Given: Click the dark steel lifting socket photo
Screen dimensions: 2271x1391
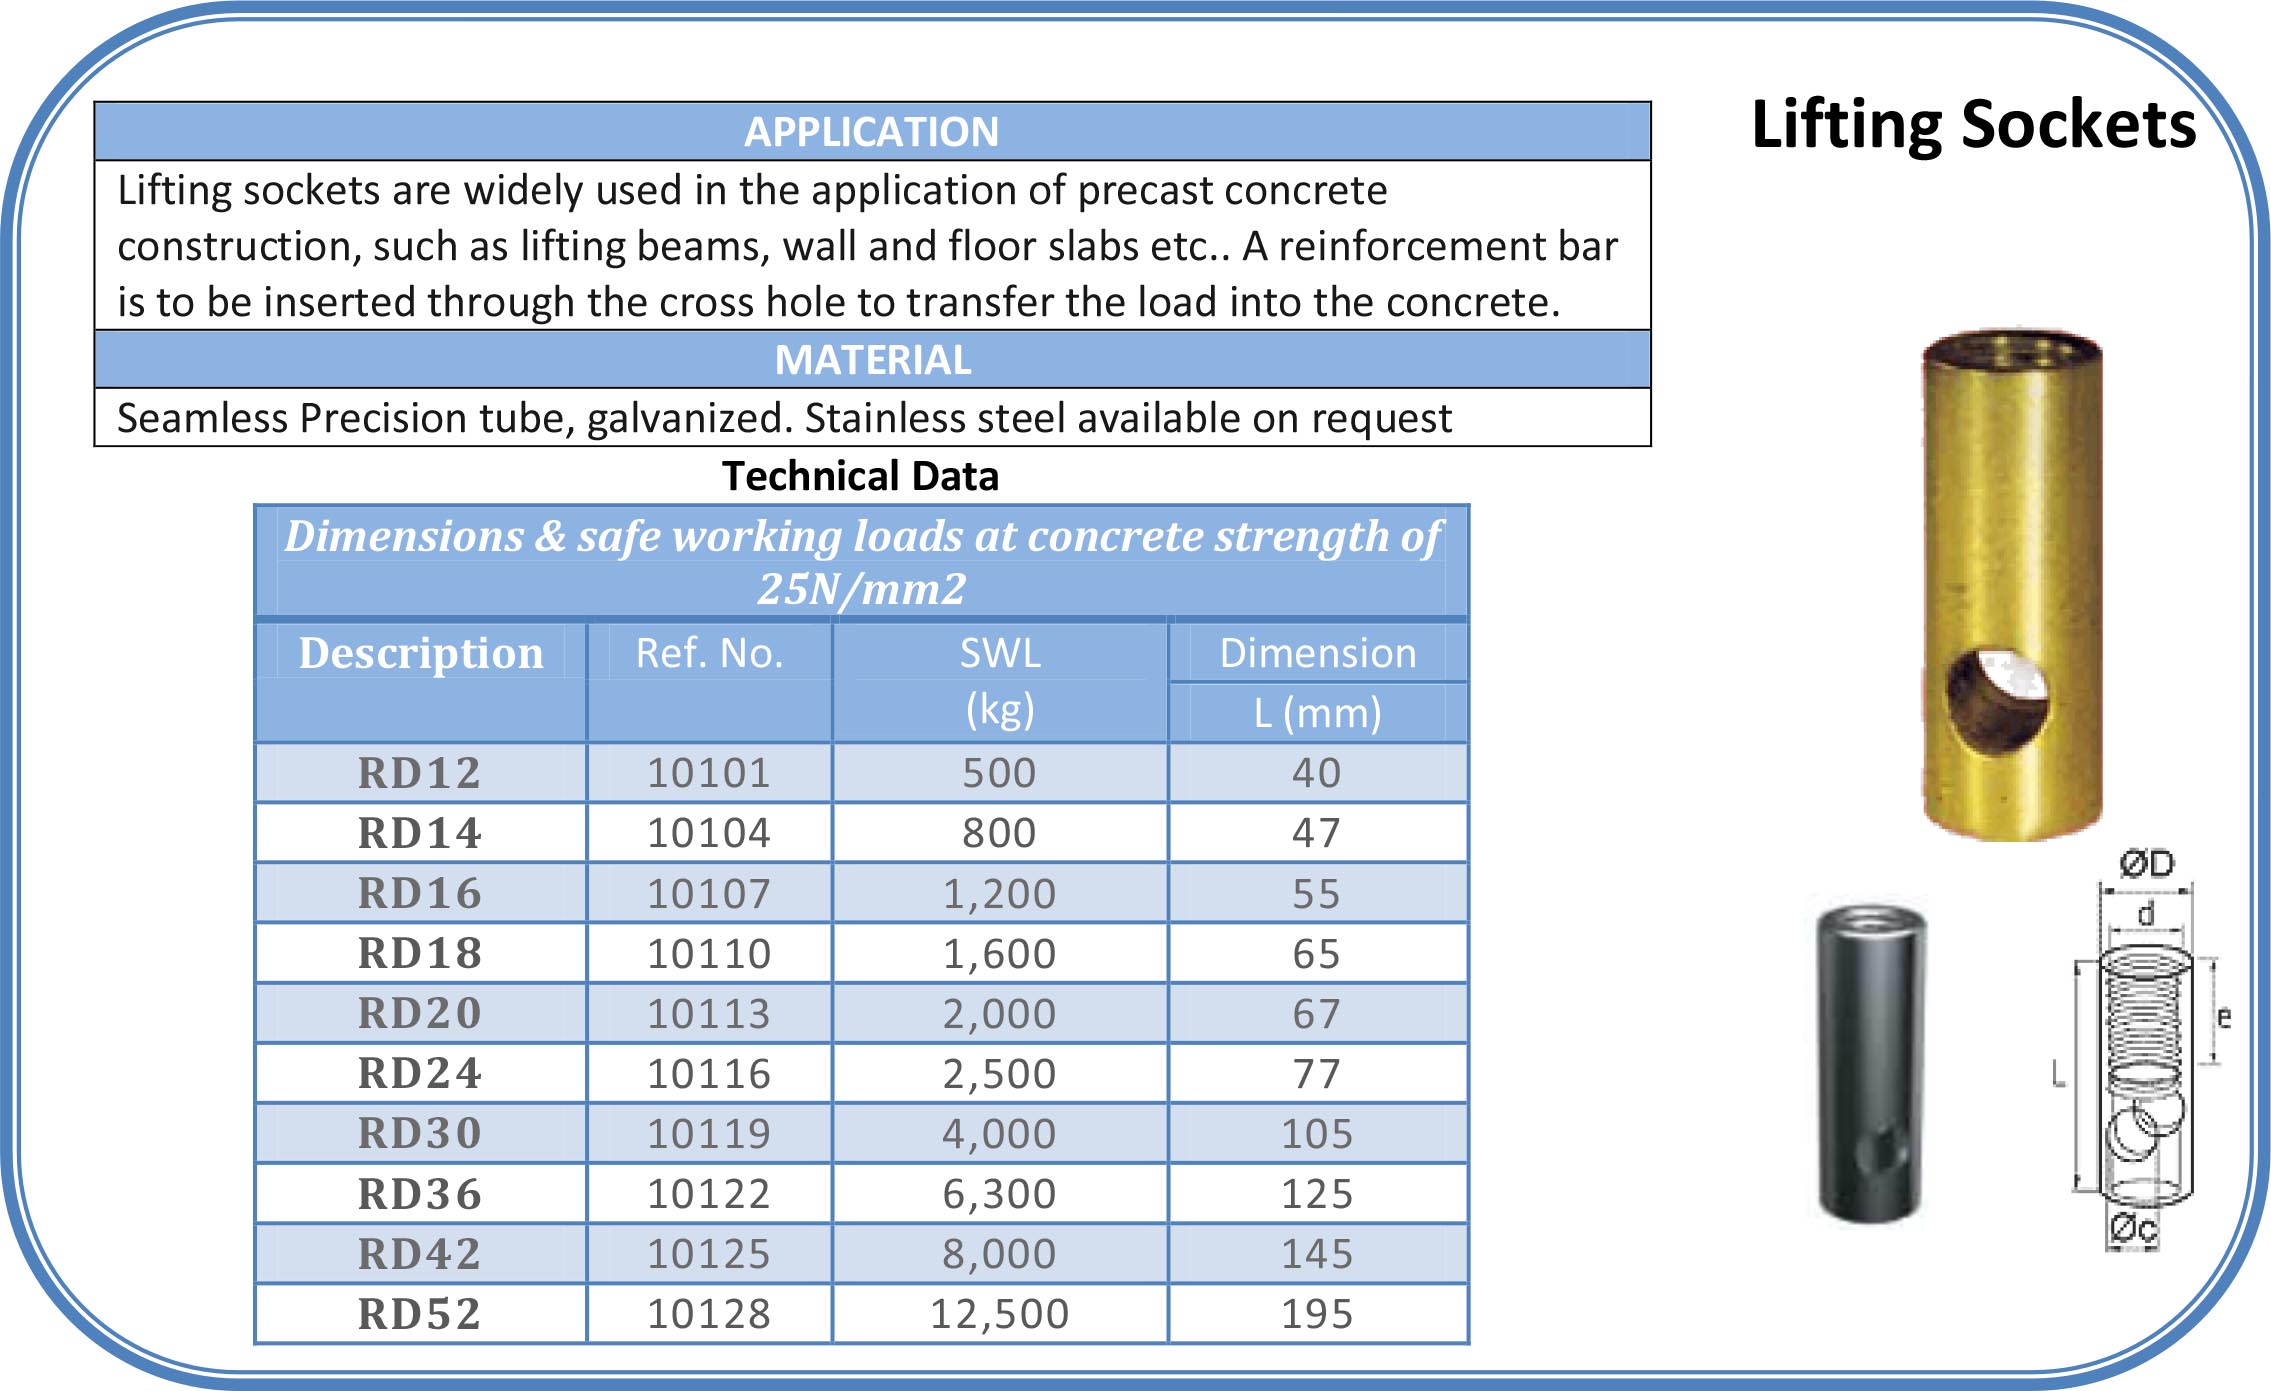Looking at the screenshot, I should coord(1871,1063).
